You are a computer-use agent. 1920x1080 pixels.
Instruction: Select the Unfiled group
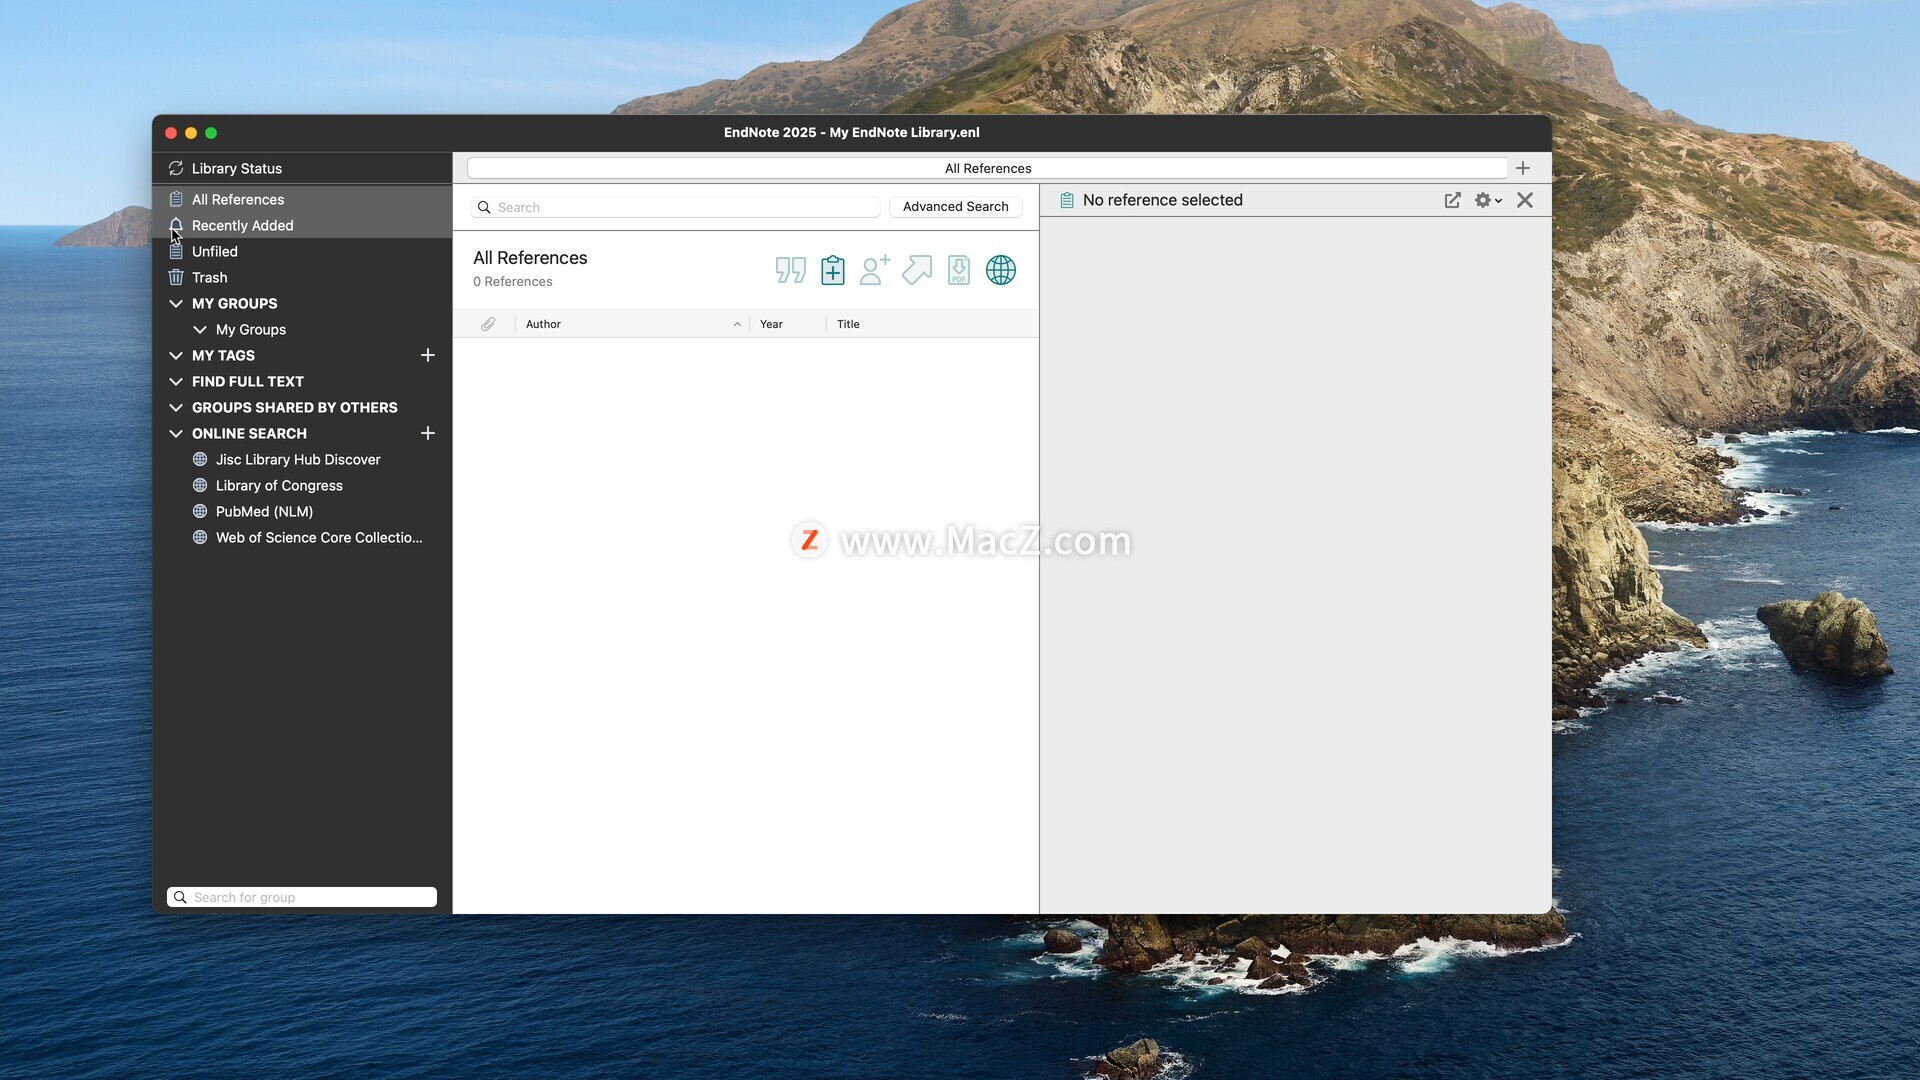302,251
